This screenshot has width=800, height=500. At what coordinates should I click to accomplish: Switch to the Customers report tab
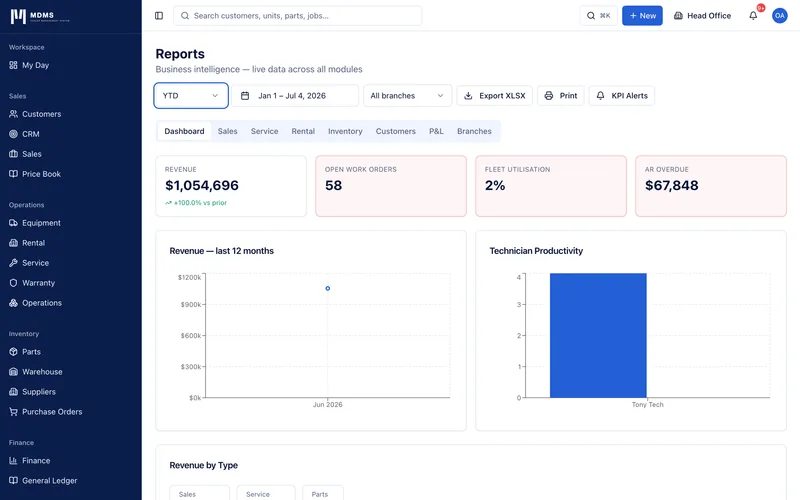tap(395, 131)
